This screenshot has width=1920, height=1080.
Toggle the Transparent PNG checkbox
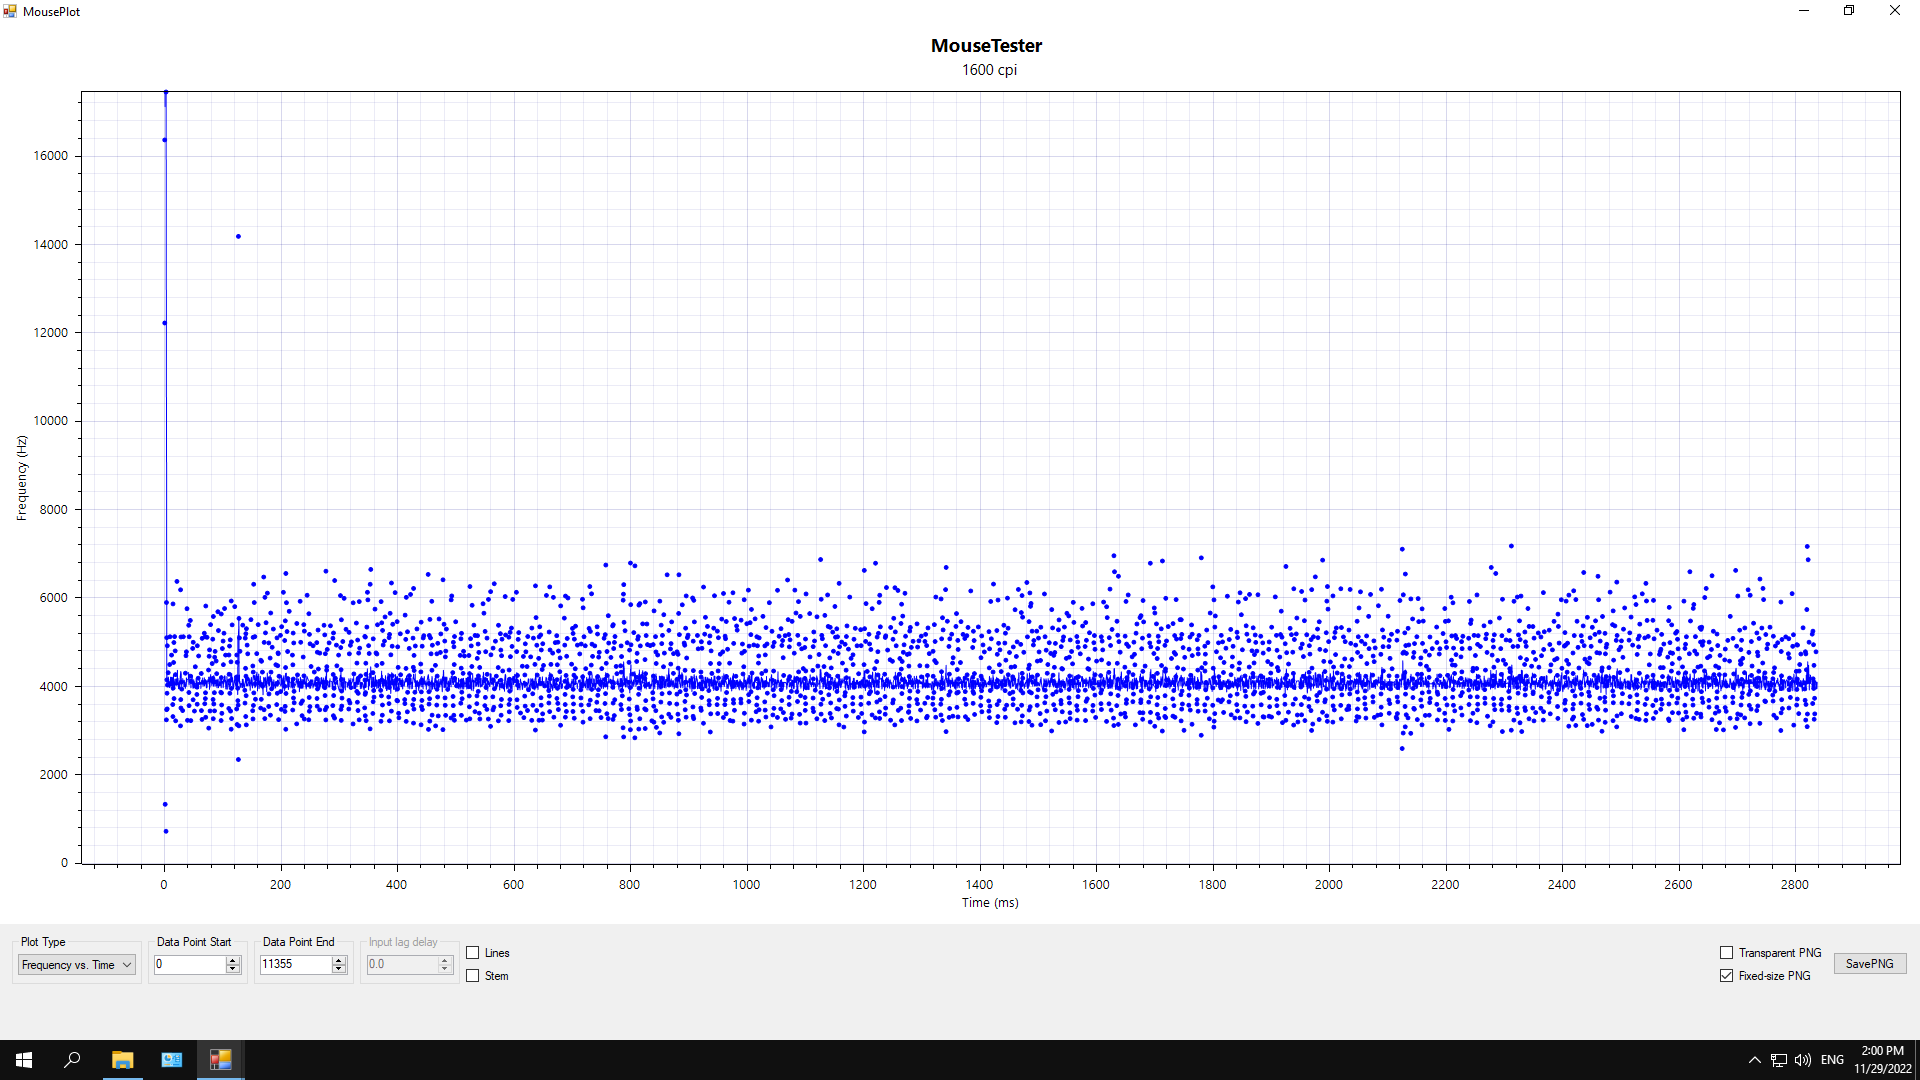click(x=1726, y=953)
